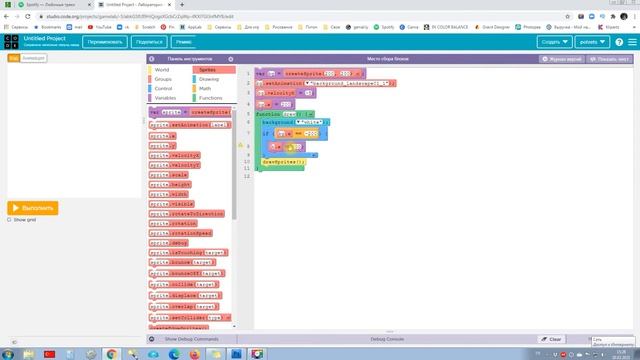640x360 pixels.
Task: Open the YouTube bookmark
Action: pyautogui.click(x=100, y=27)
